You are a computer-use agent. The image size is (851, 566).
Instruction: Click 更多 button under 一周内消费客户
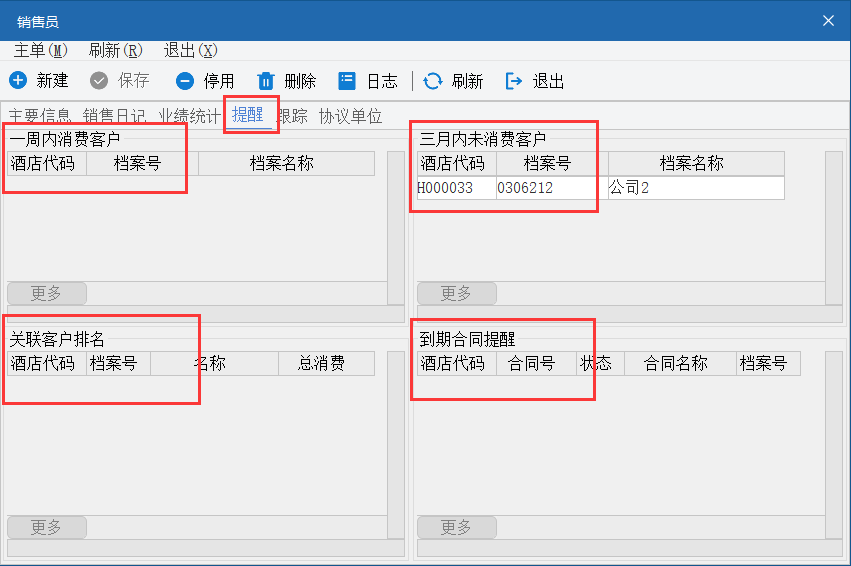(x=47, y=293)
